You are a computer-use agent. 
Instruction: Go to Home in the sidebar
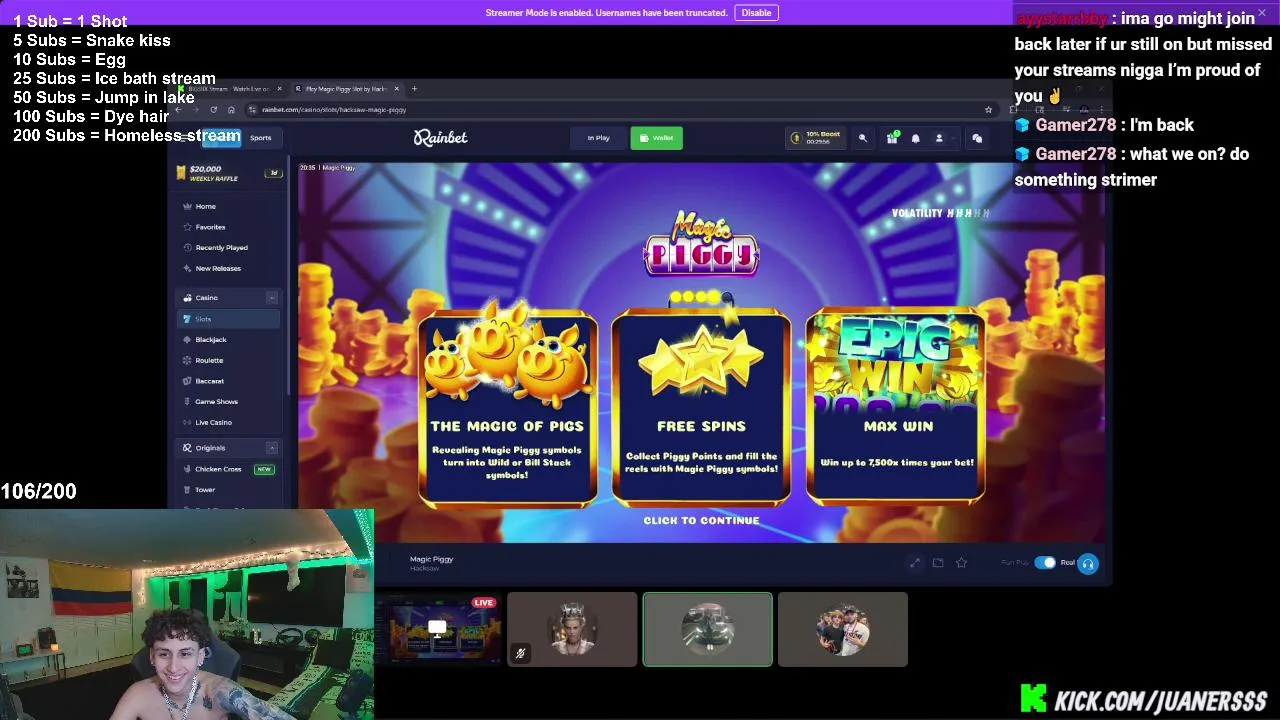229,206
